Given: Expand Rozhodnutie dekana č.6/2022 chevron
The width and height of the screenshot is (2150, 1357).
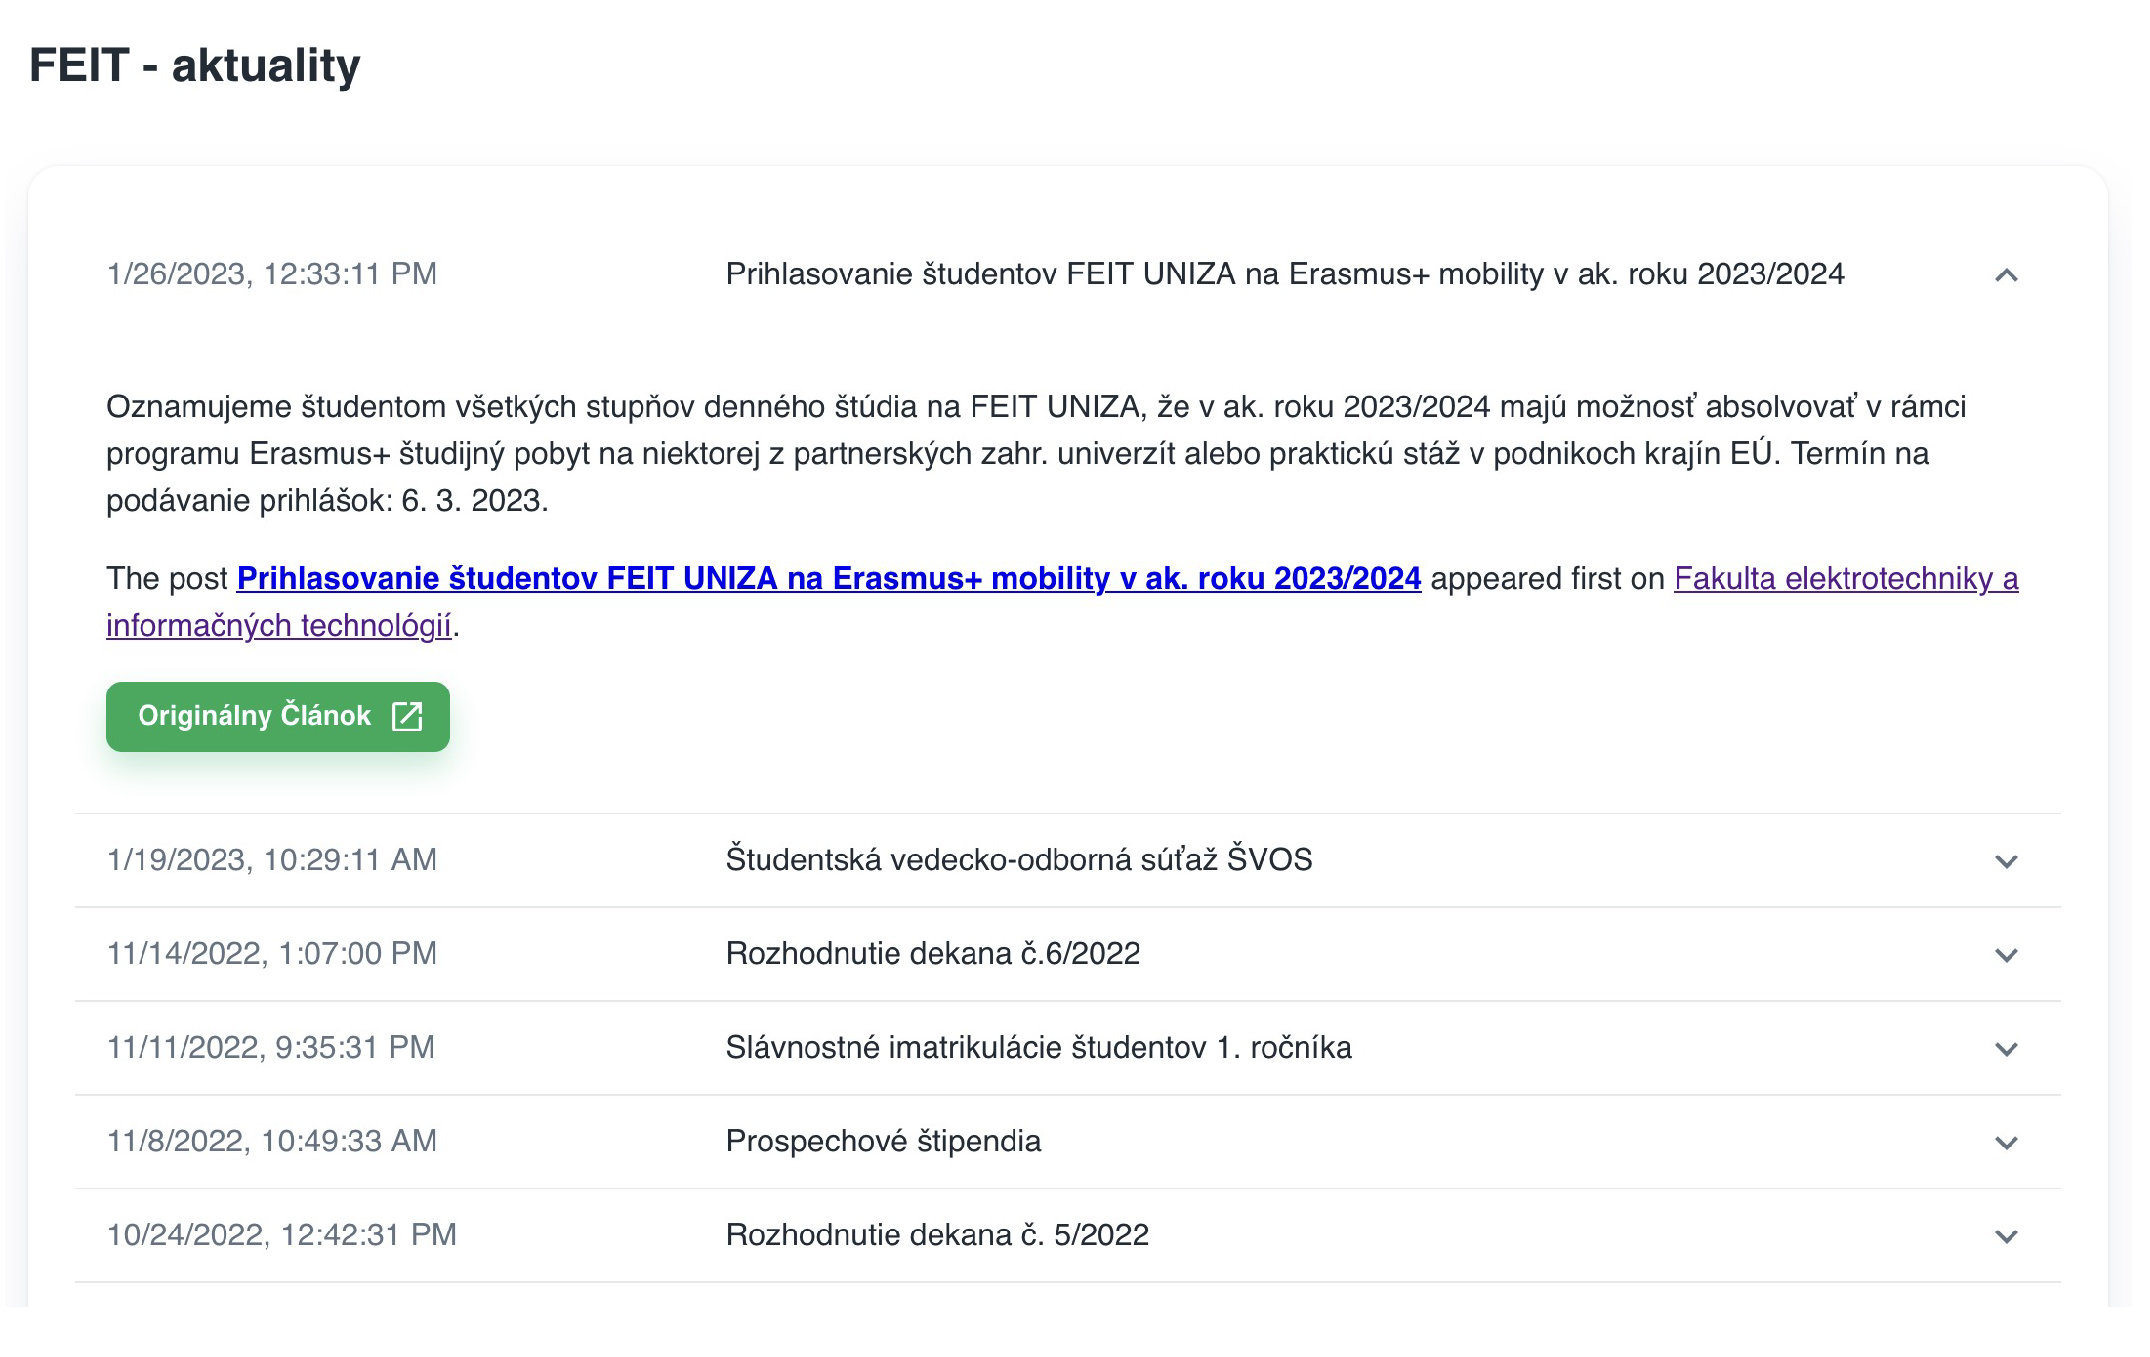Looking at the screenshot, I should (x=2005, y=955).
